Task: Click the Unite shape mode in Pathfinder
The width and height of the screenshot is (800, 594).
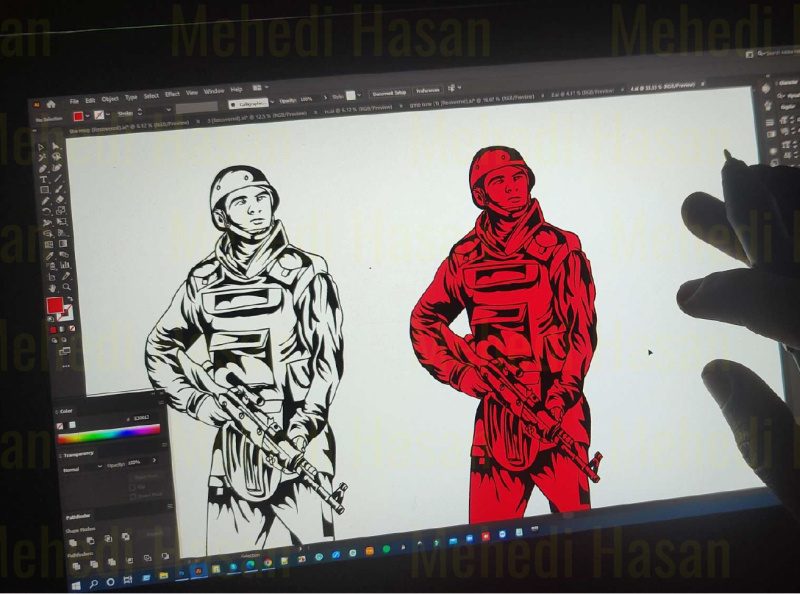Action: pos(71,540)
